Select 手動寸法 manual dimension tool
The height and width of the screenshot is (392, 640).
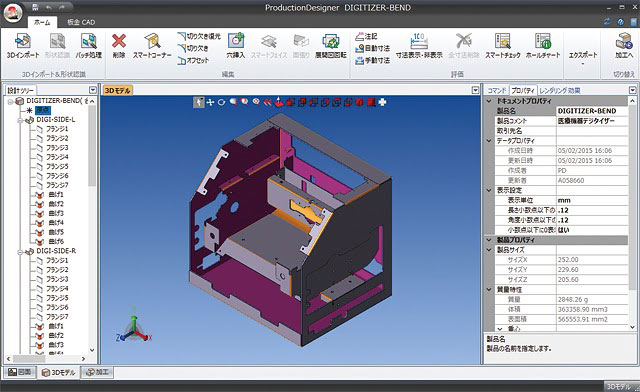tap(372, 60)
